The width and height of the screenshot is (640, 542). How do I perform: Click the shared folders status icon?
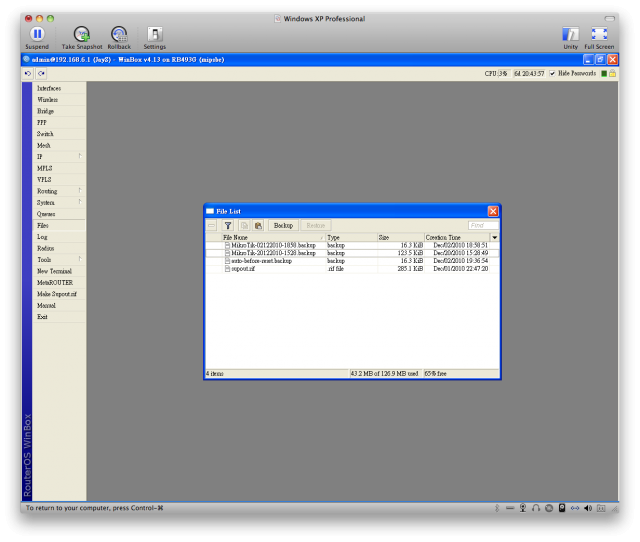pyautogui.click(x=601, y=508)
